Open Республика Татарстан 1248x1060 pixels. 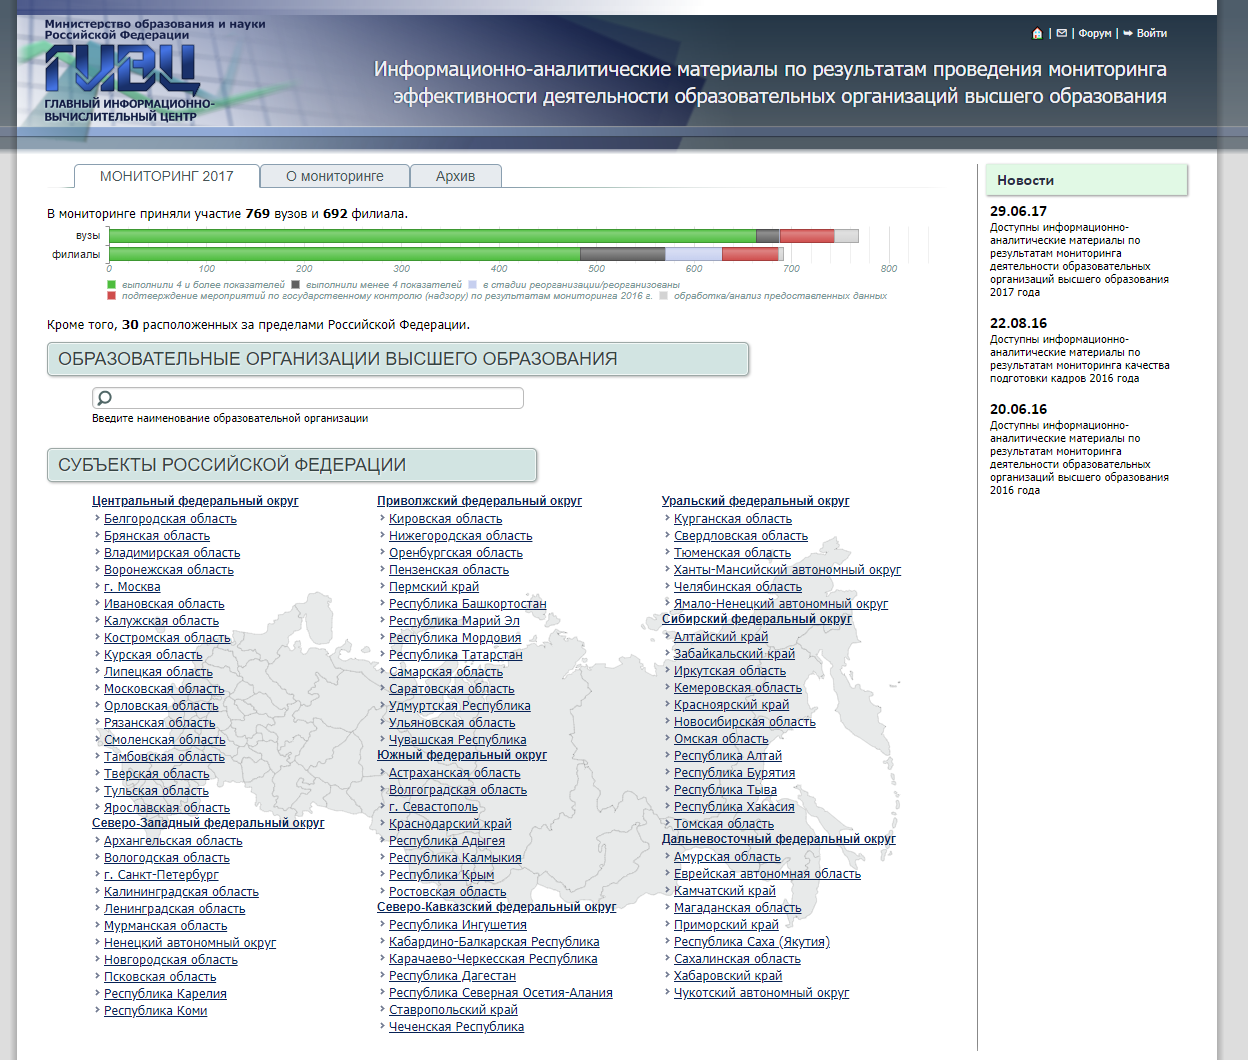click(456, 655)
